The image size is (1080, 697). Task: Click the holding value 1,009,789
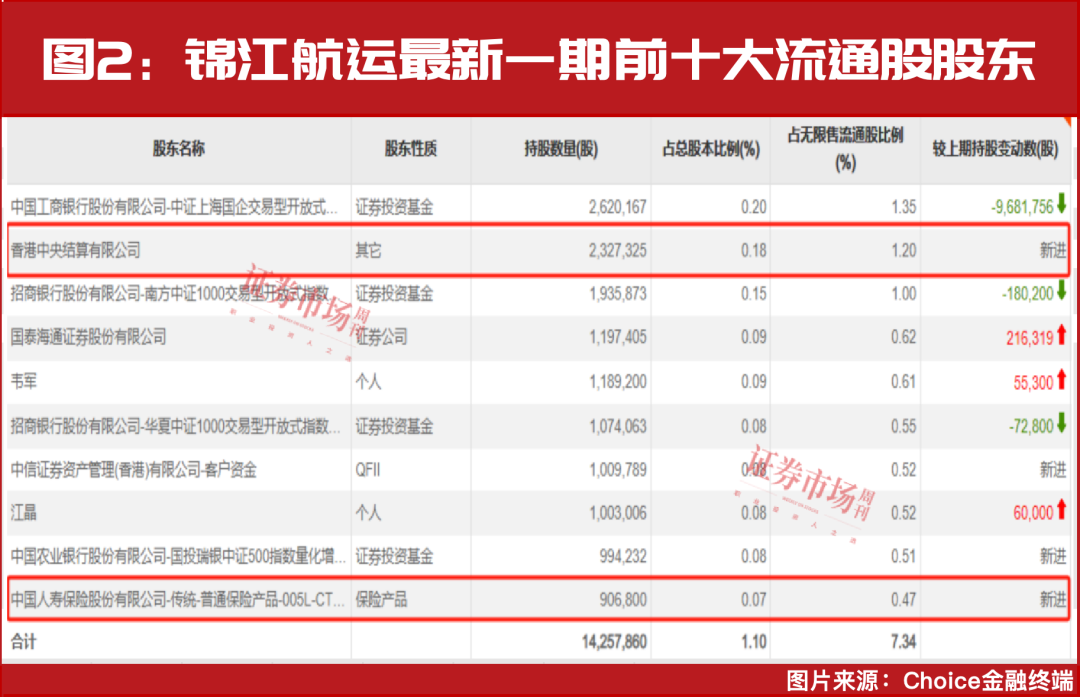click(618, 470)
